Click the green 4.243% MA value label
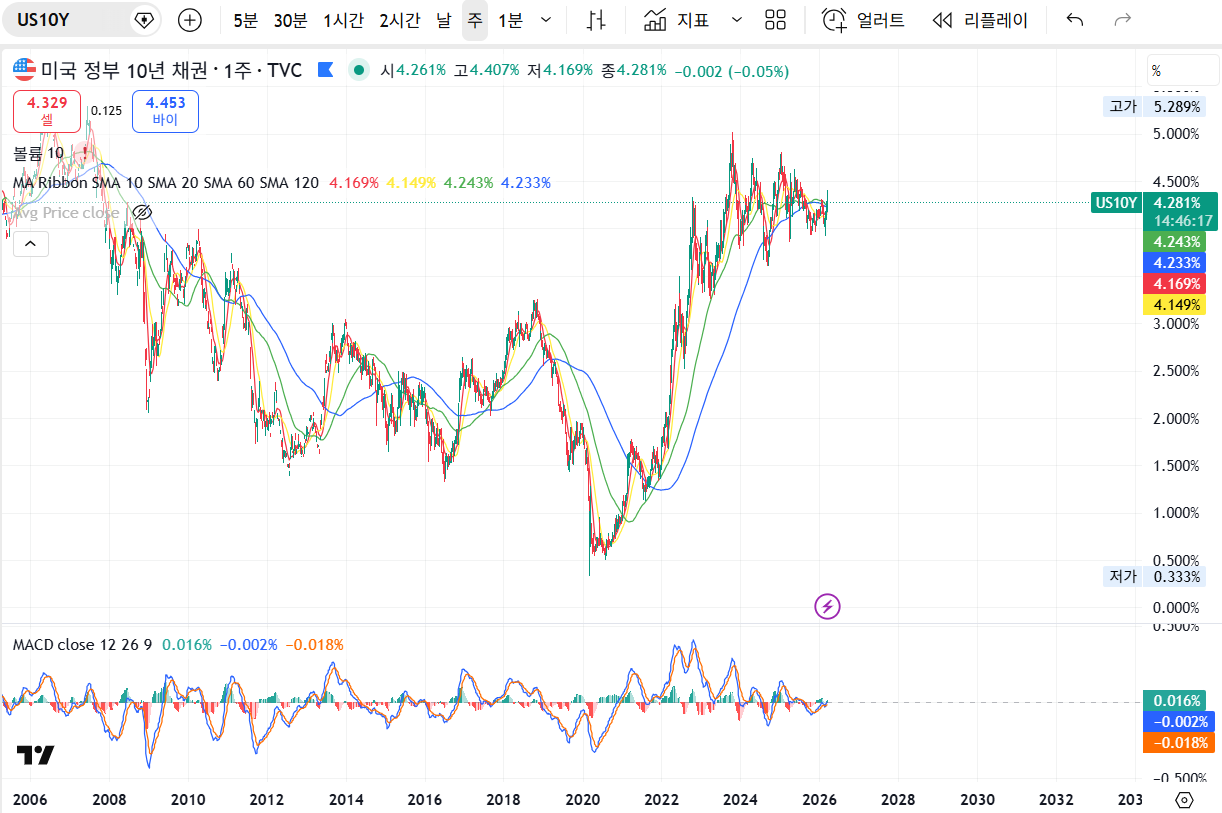The width and height of the screenshot is (1222, 813). pos(1175,242)
